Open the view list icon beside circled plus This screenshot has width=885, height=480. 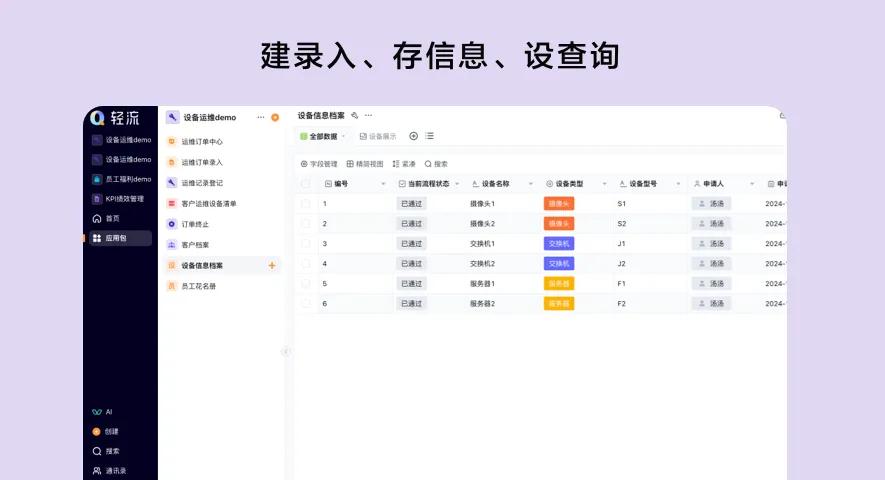[430, 136]
